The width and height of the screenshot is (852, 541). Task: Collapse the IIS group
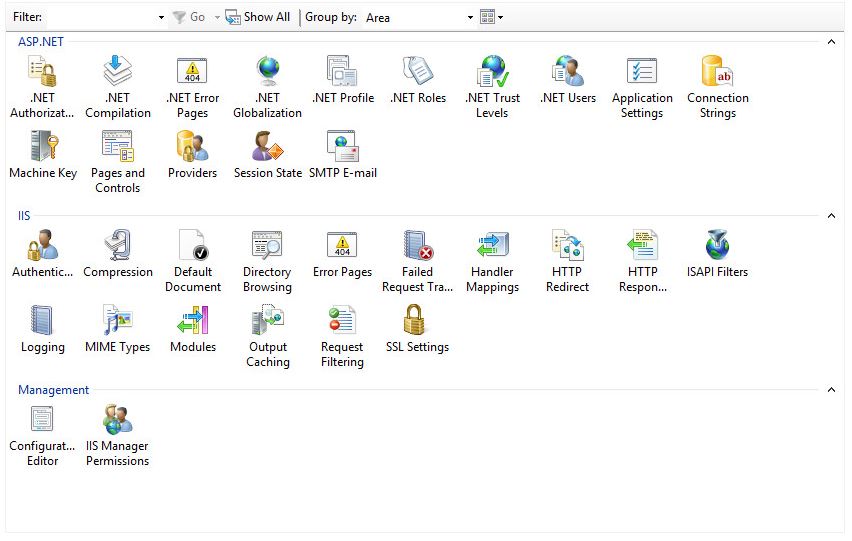(831, 216)
